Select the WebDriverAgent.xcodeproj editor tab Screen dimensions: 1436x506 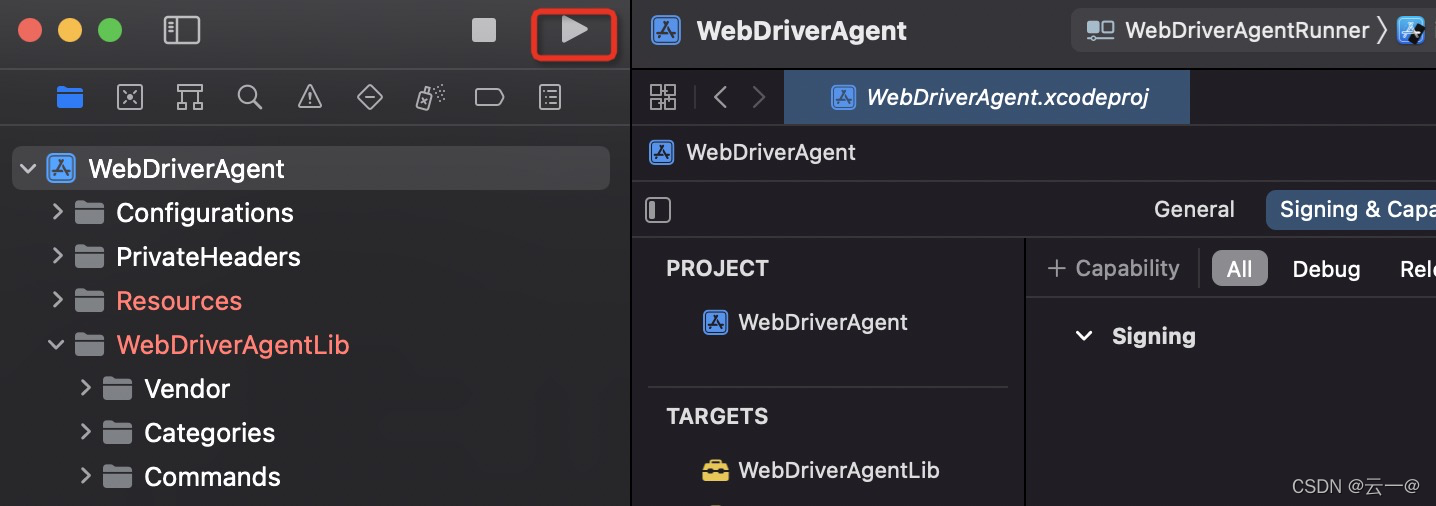(987, 97)
